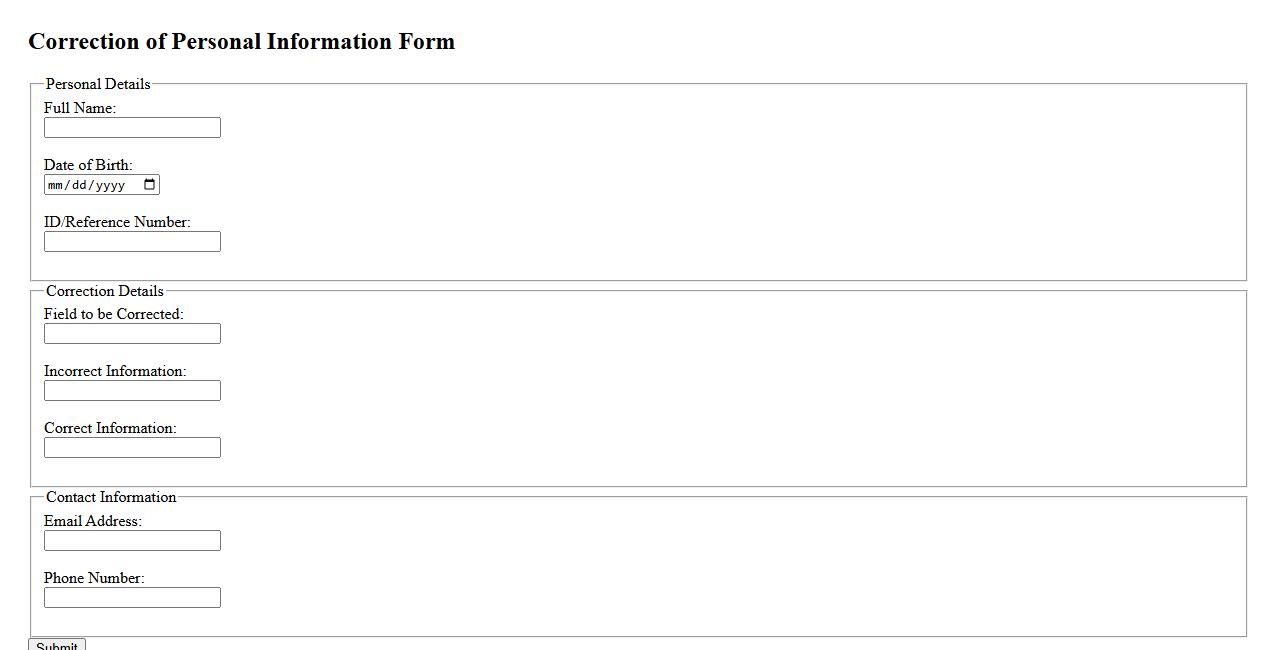Focus the Incorrect Information text box
This screenshot has width=1278, height=650.
(x=132, y=391)
